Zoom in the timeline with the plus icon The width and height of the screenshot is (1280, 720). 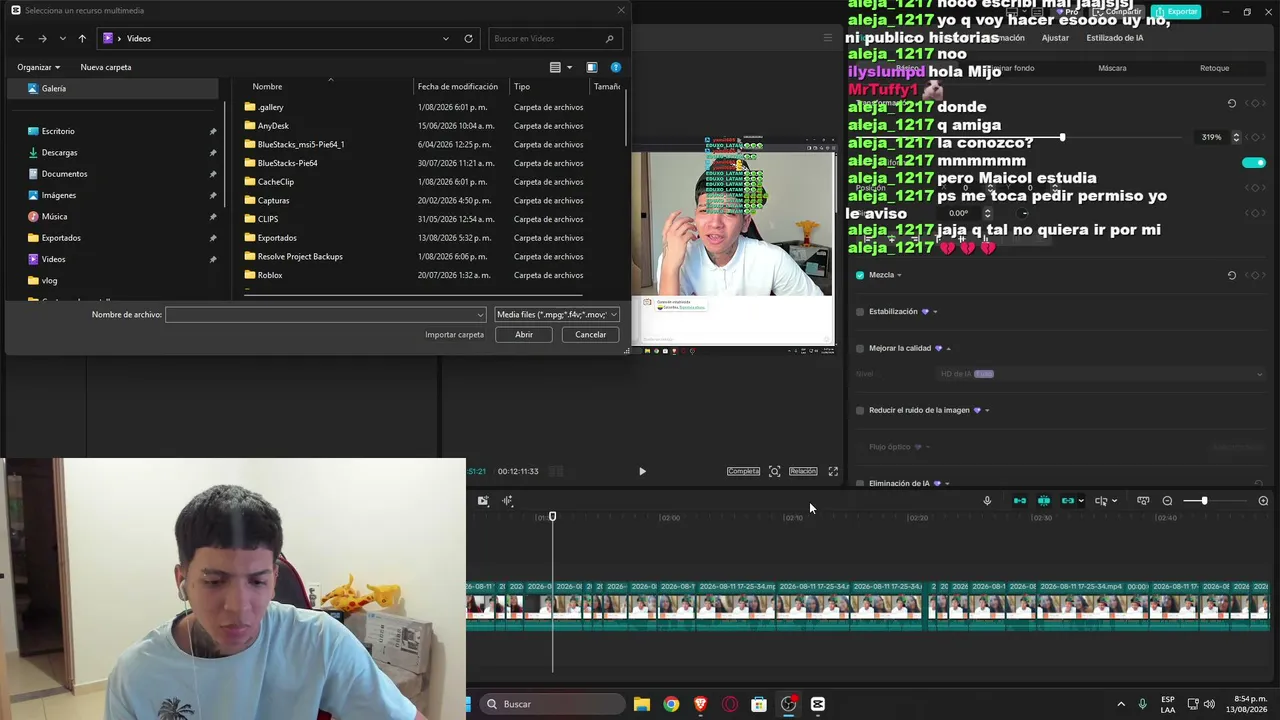(1263, 501)
